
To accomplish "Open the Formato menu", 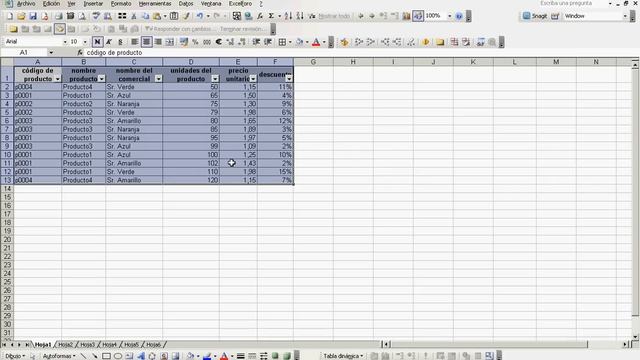I will coord(121,4).
